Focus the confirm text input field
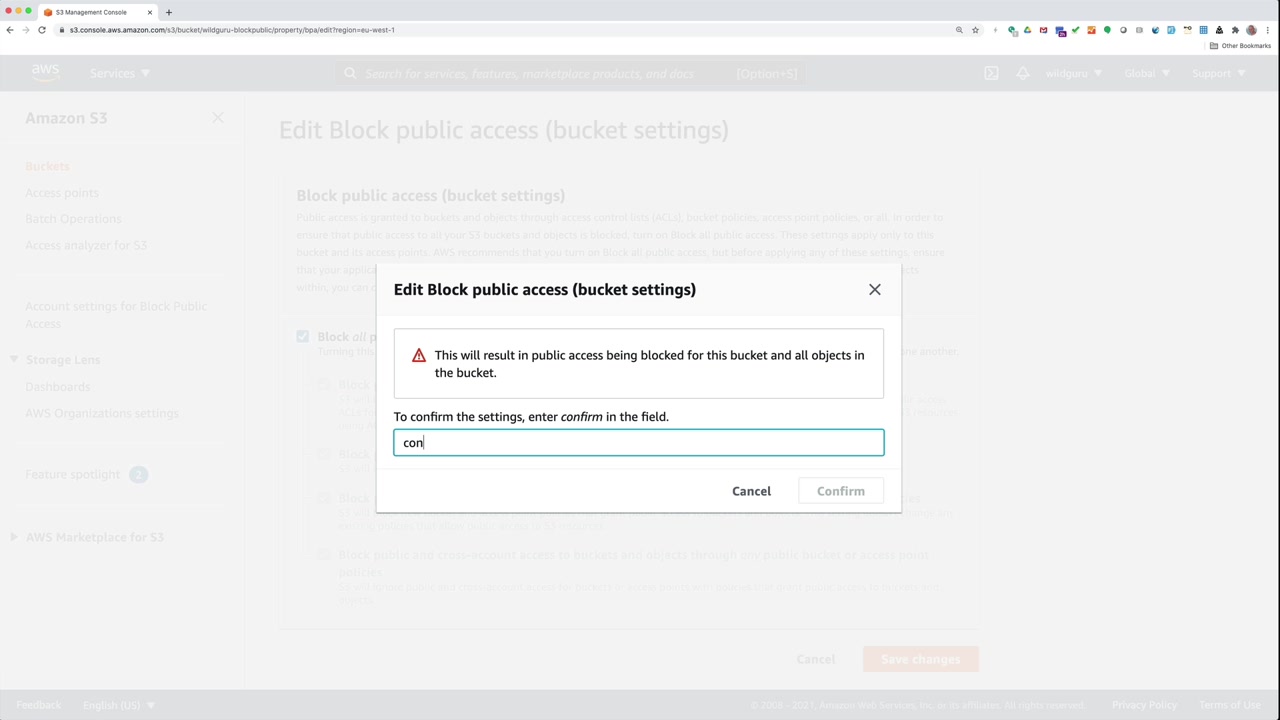Viewport: 1280px width, 720px height. tap(639, 442)
